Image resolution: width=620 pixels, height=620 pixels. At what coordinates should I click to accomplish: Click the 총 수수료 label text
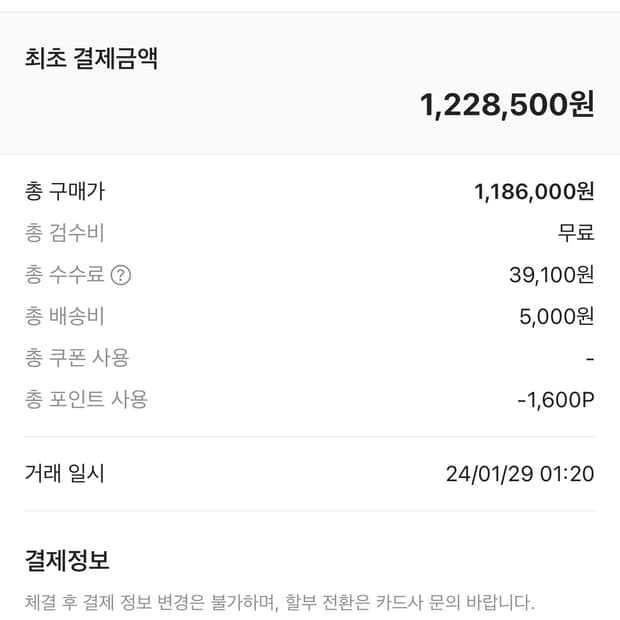point(65,275)
